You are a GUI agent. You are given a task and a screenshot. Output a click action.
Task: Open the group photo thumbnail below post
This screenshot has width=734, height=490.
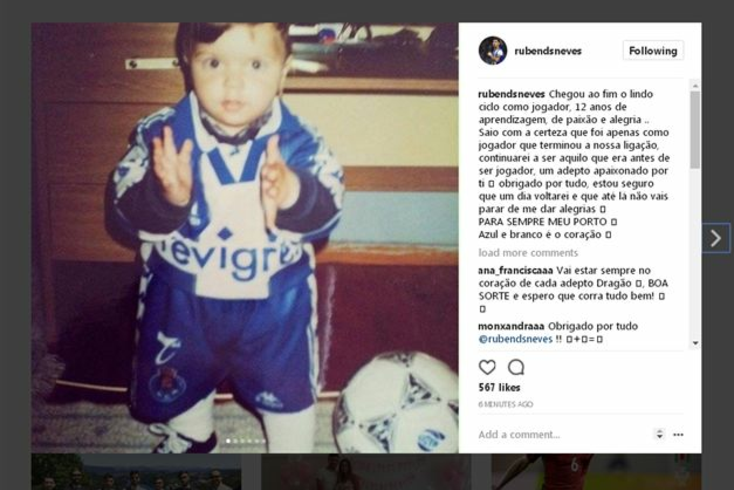[x=136, y=472]
